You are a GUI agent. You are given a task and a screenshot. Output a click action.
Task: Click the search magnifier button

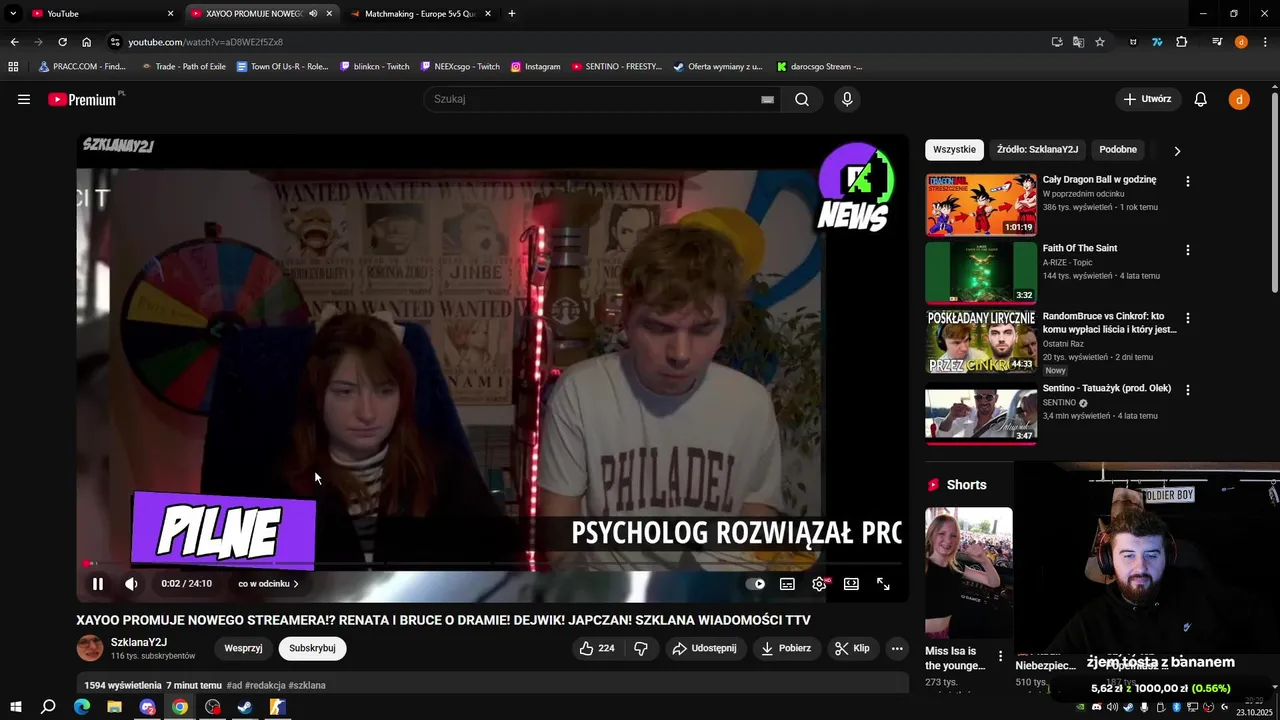[802, 99]
